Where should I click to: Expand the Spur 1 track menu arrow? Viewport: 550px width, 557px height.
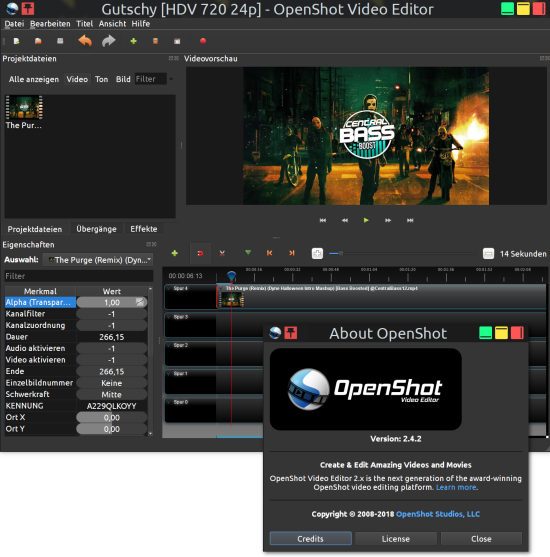169,373
